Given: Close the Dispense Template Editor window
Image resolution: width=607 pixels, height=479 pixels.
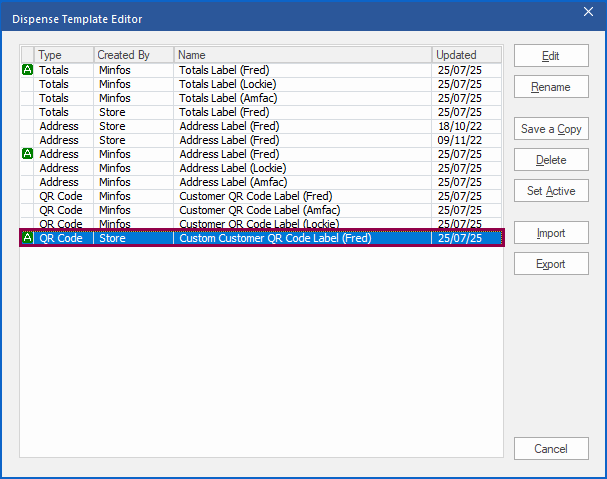Looking at the screenshot, I should tap(588, 12).
